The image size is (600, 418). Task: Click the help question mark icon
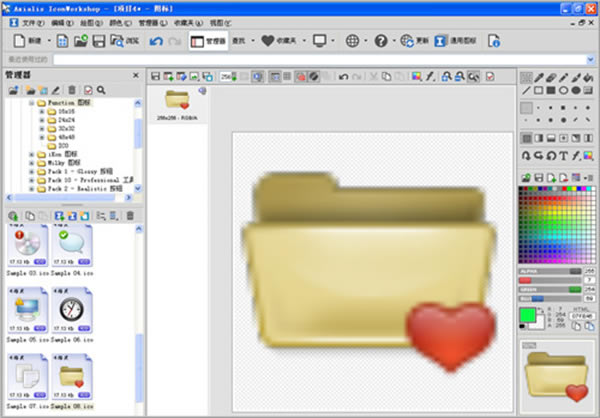381,41
